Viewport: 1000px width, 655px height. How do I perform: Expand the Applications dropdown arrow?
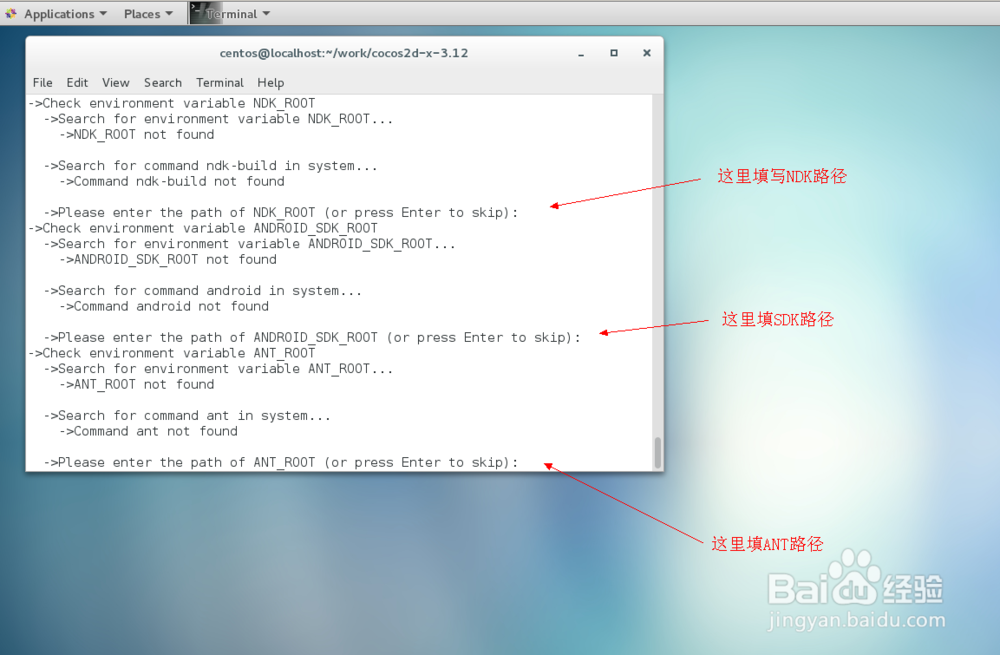tap(101, 13)
